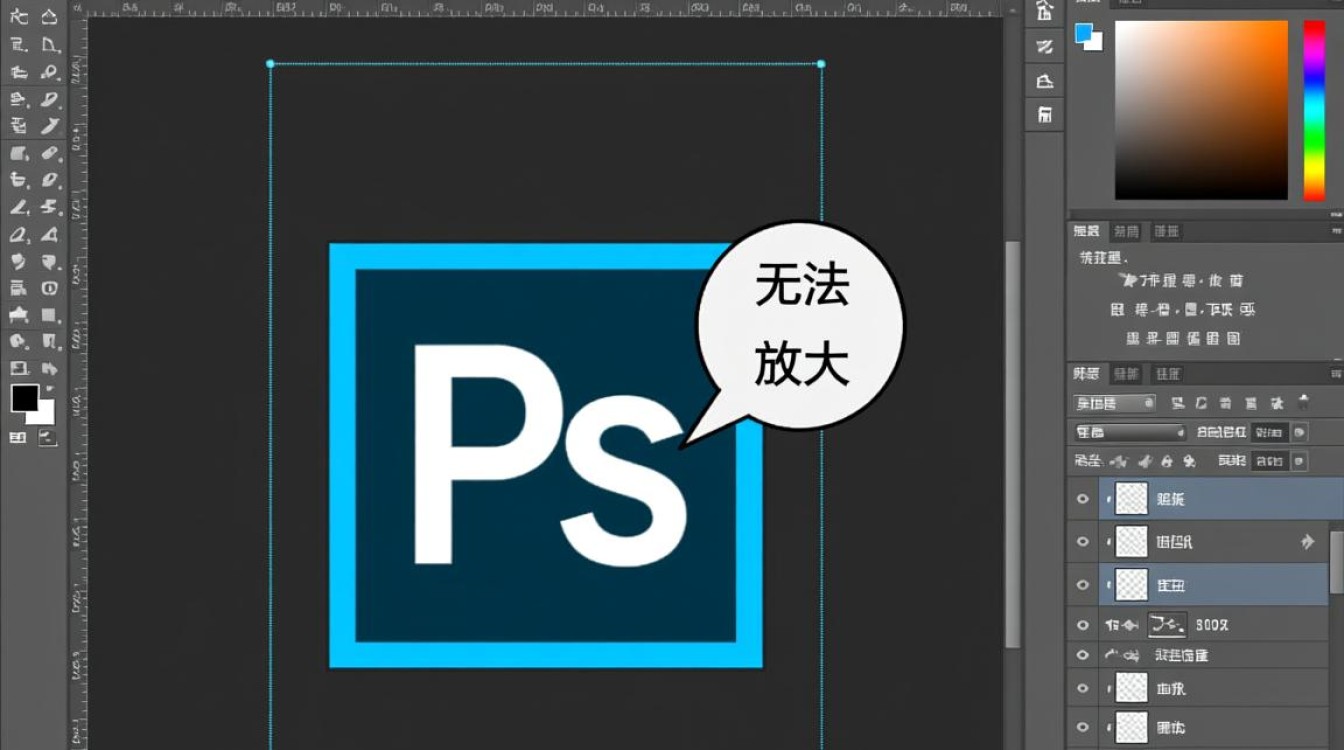The width and height of the screenshot is (1344, 750).
Task: Select the top-left tool in the toolbox
Action: coord(18,16)
